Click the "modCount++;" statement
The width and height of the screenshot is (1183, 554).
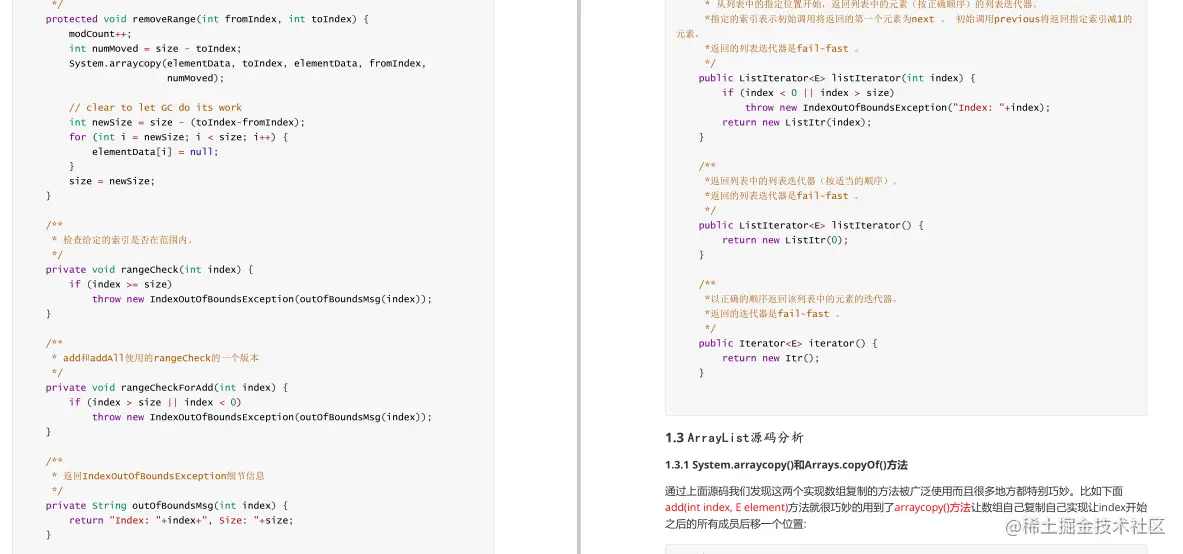coord(100,34)
